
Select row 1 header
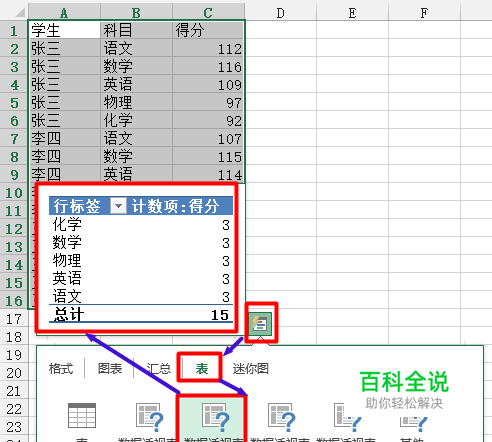tap(14, 31)
